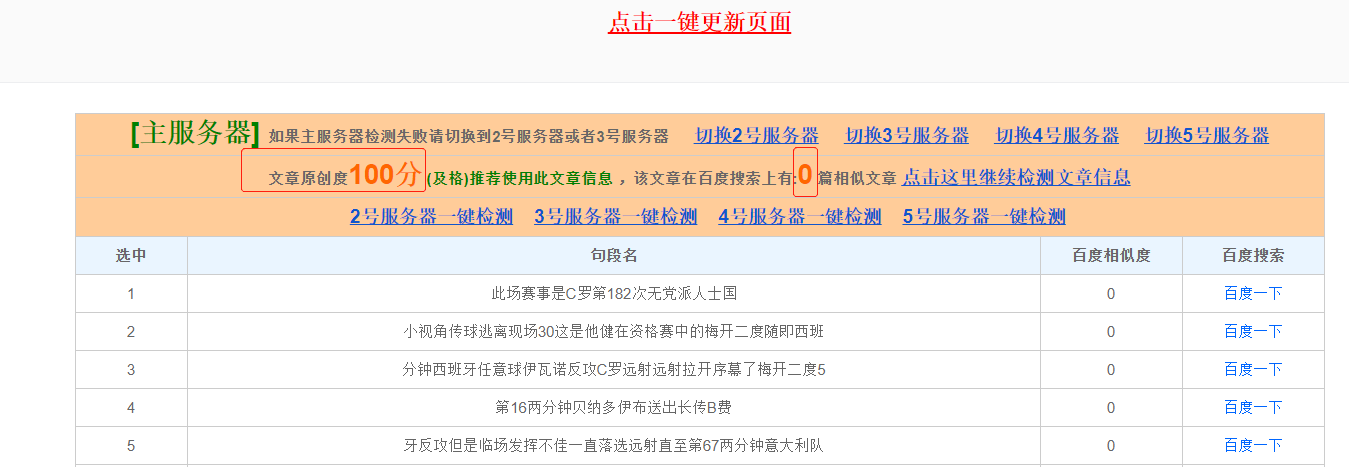Open 点击这里继续检测文章信息 link
The height and width of the screenshot is (467, 1349).
coord(1016,178)
